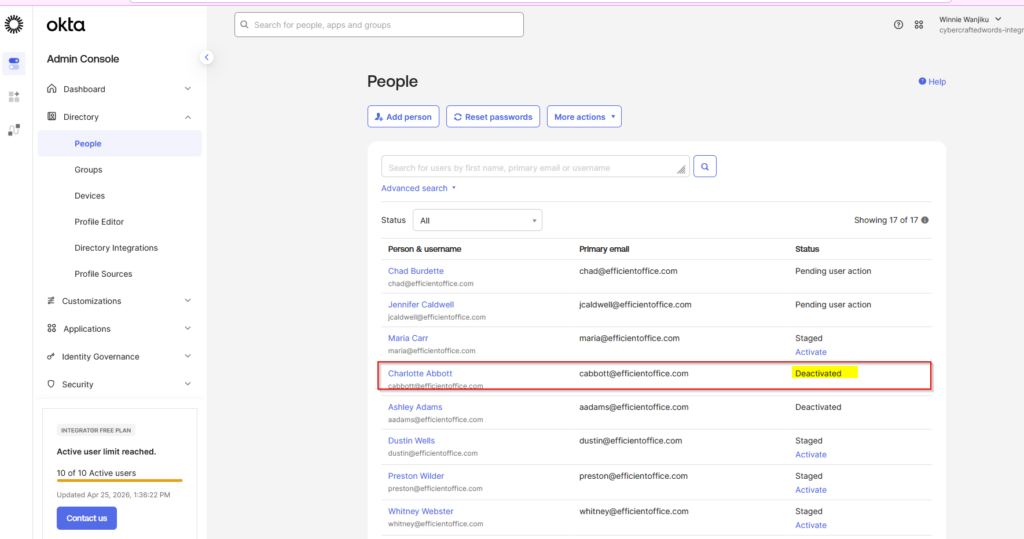Activate Maria Carr's staged account

click(810, 352)
